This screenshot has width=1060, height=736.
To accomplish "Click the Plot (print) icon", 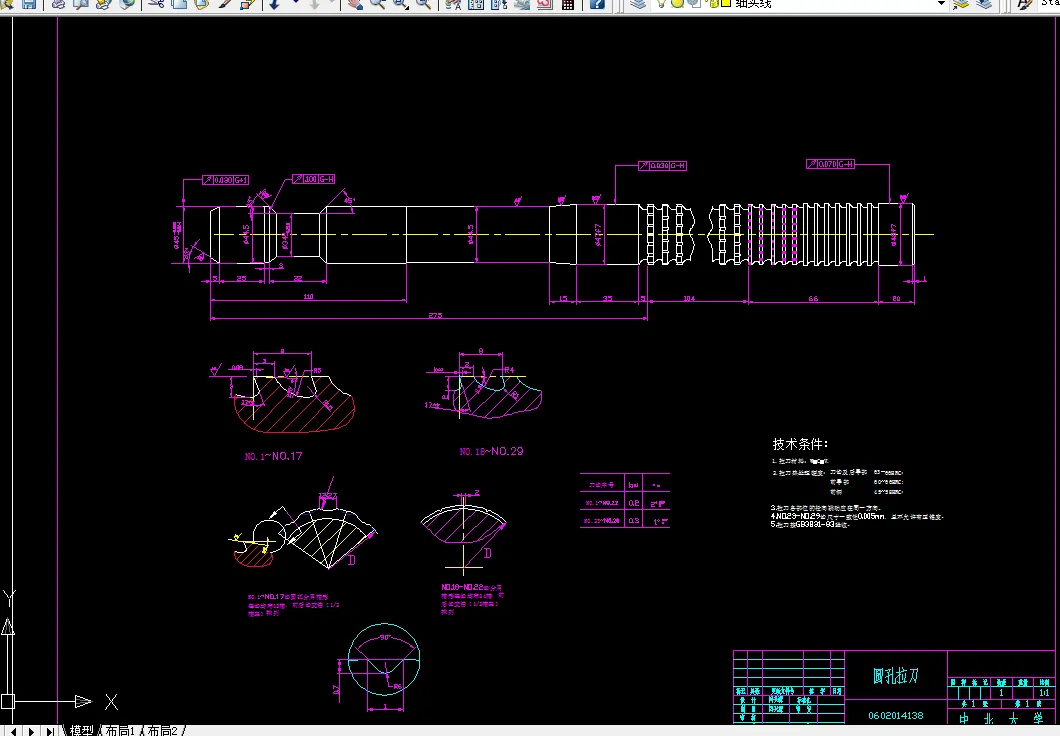I will pyautogui.click(x=59, y=4).
